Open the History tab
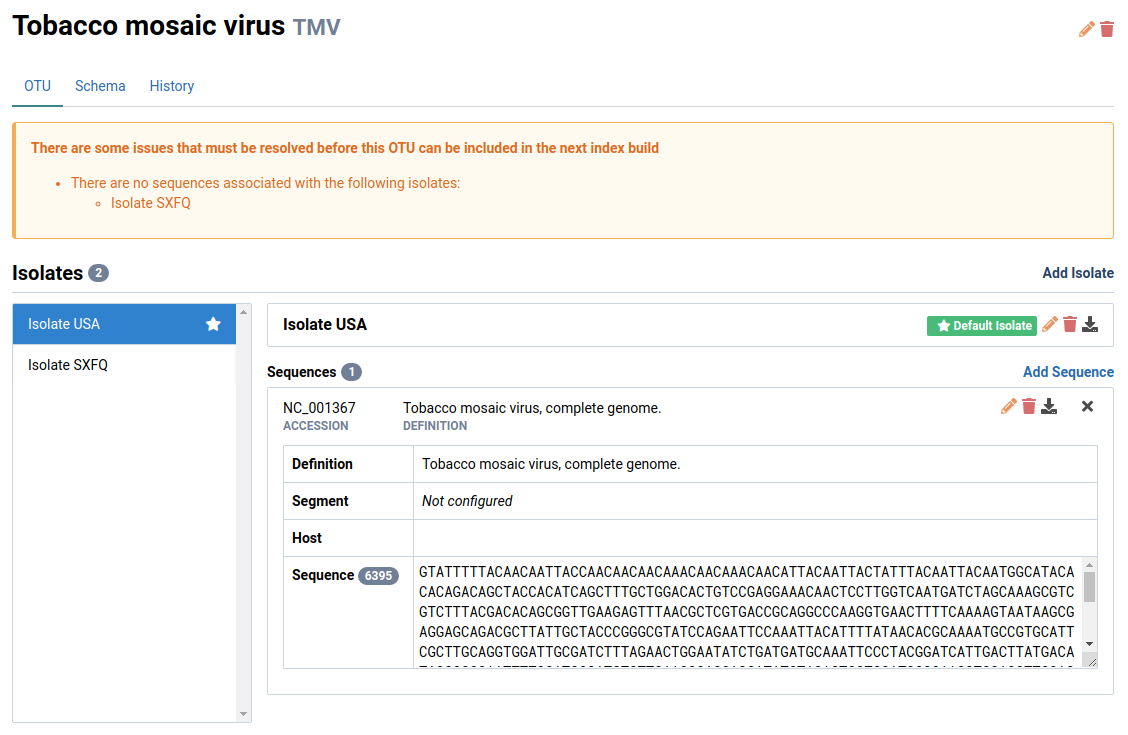Screen dimensions: 1128x735 tap(171, 86)
